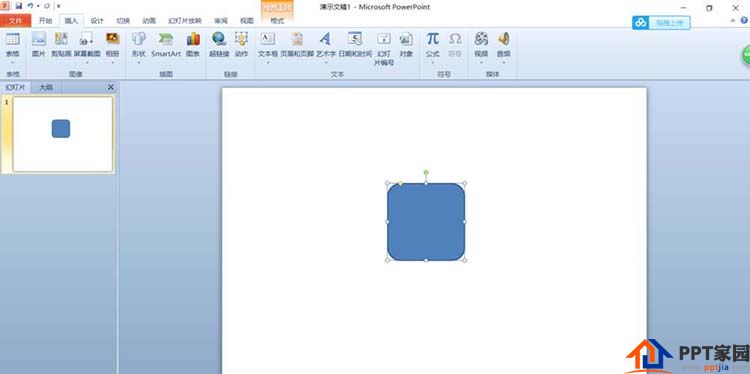The width and height of the screenshot is (750, 374).
Task: Switch to Slides (幻灯片) pane tab
Action: (15, 87)
